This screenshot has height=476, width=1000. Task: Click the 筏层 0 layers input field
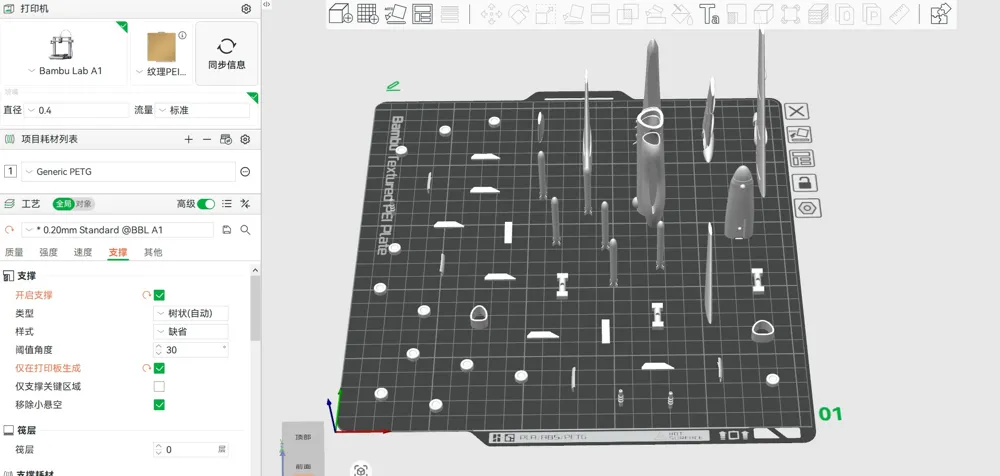pyautogui.click(x=191, y=449)
